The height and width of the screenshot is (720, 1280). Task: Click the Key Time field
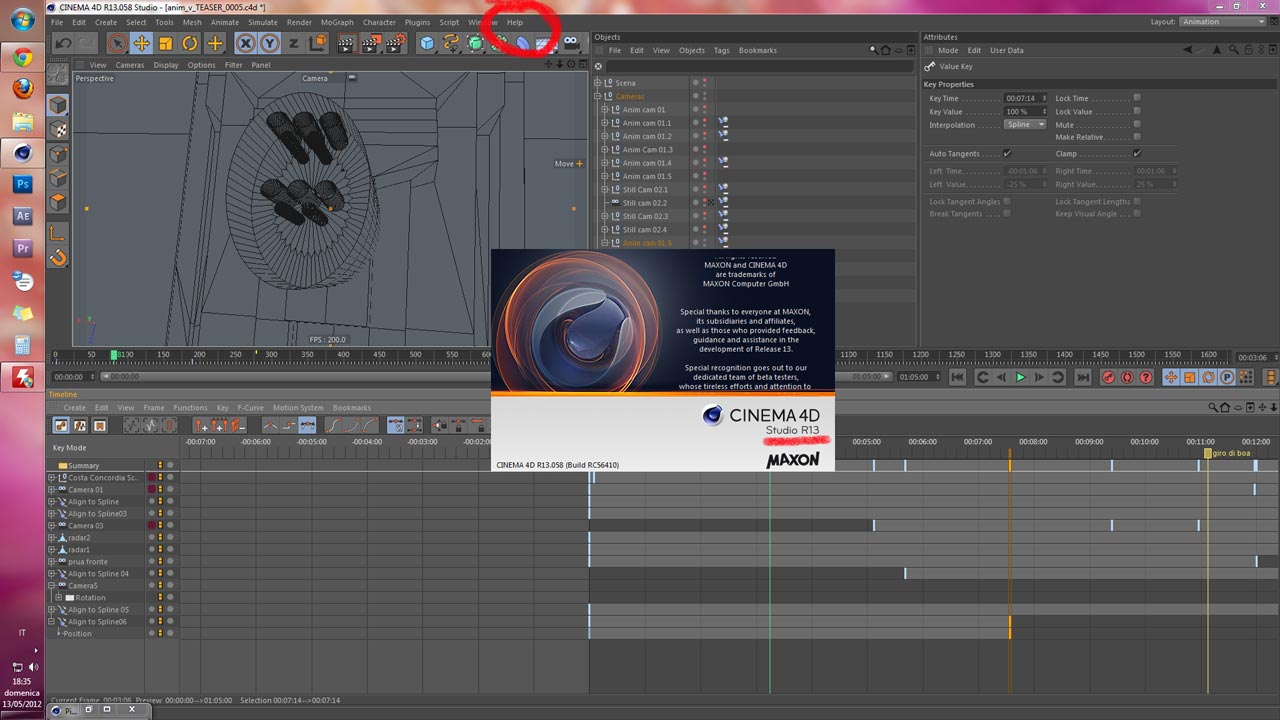coord(1025,98)
